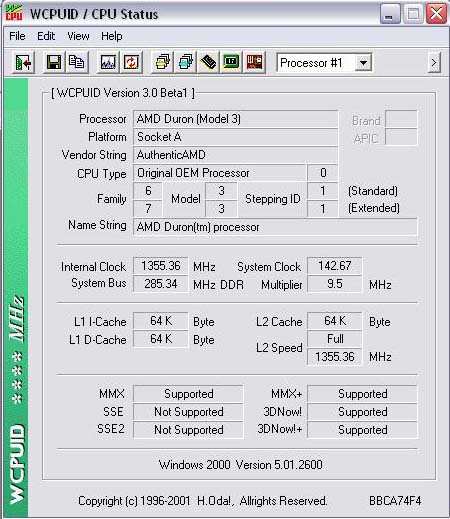Screen dimensions: 450x519
Task: Click the Internal Clock value field
Action: (161, 266)
